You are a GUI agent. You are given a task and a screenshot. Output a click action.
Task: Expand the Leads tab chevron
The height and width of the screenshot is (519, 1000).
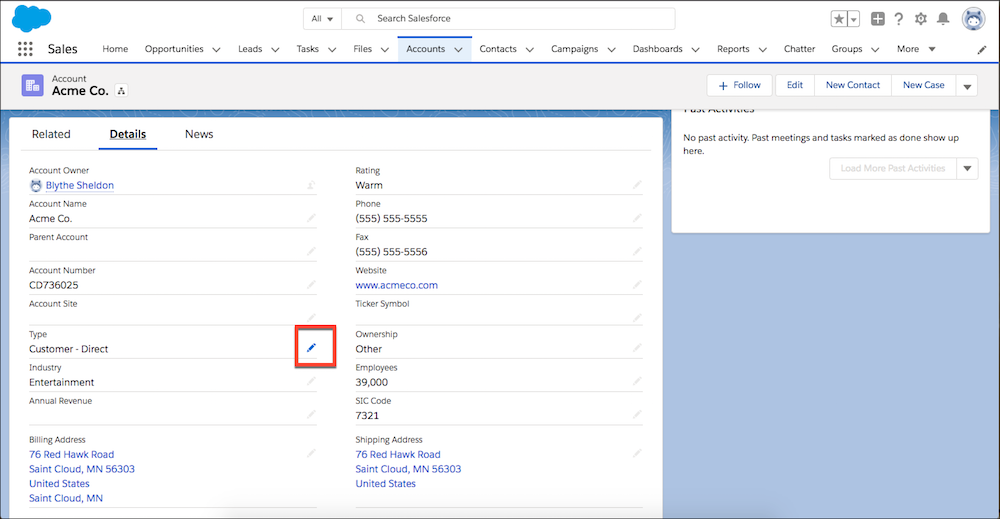(x=275, y=50)
